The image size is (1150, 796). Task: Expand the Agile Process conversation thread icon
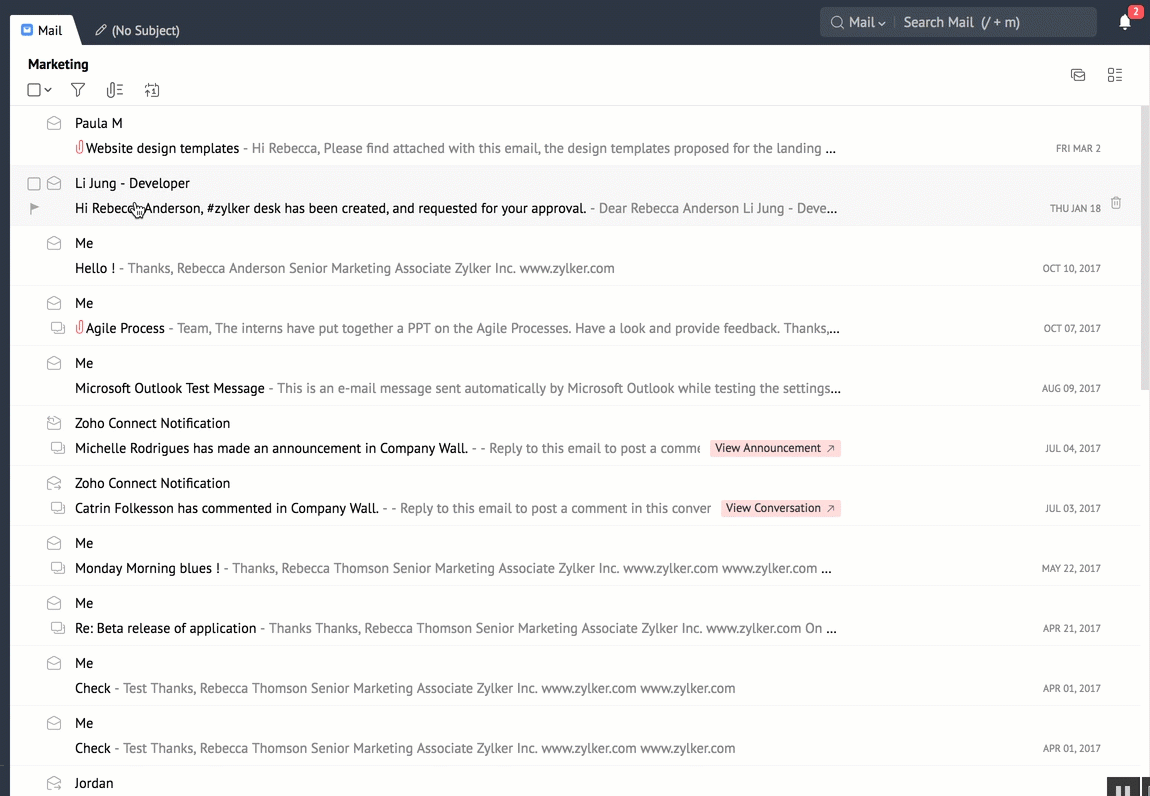coord(57,328)
